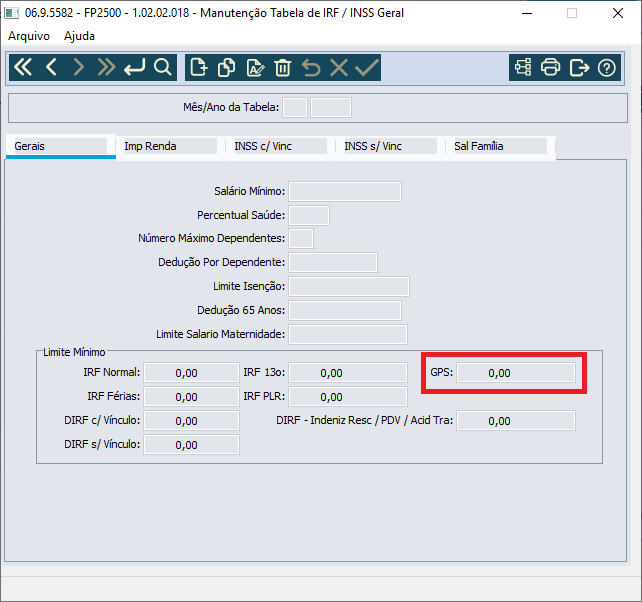Open the Ajuda menu

[x=79, y=36]
